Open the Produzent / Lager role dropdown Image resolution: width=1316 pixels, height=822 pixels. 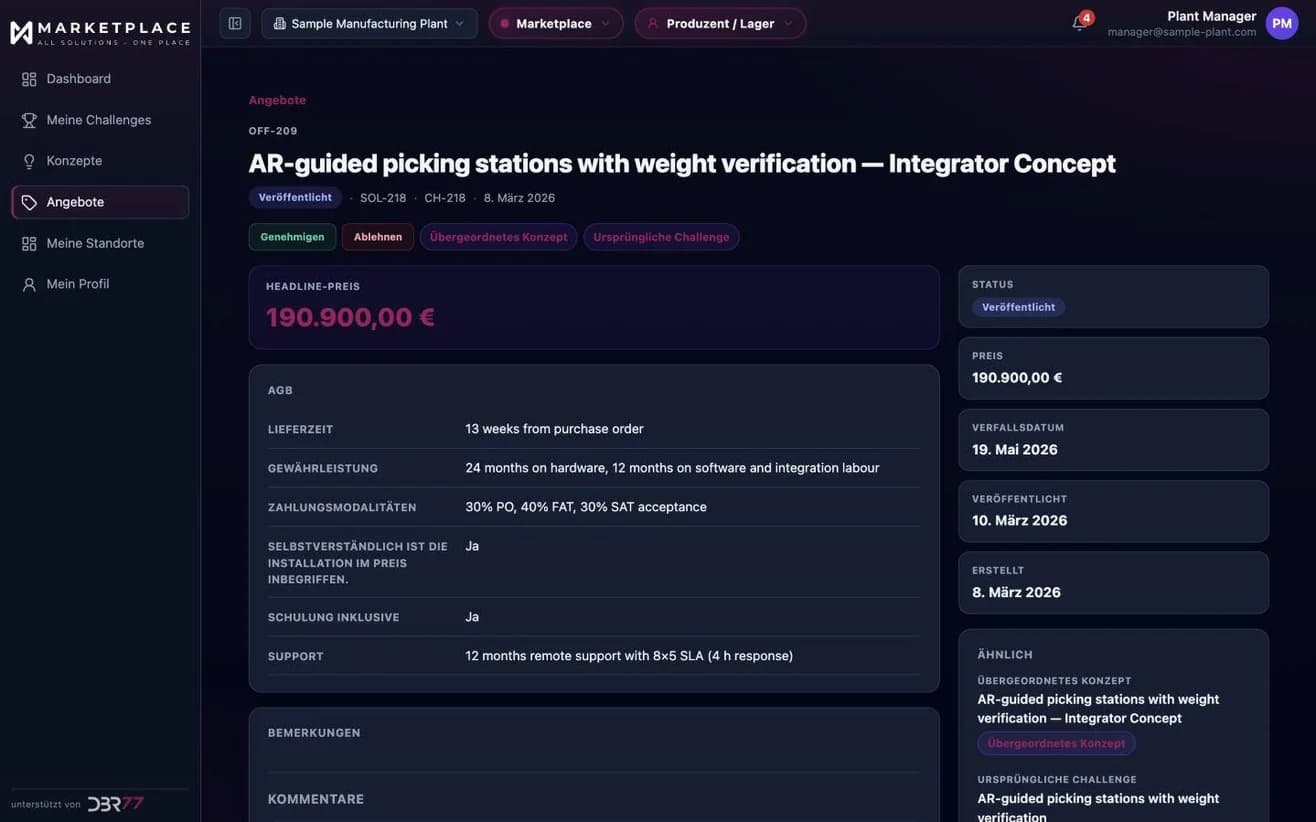pos(720,23)
